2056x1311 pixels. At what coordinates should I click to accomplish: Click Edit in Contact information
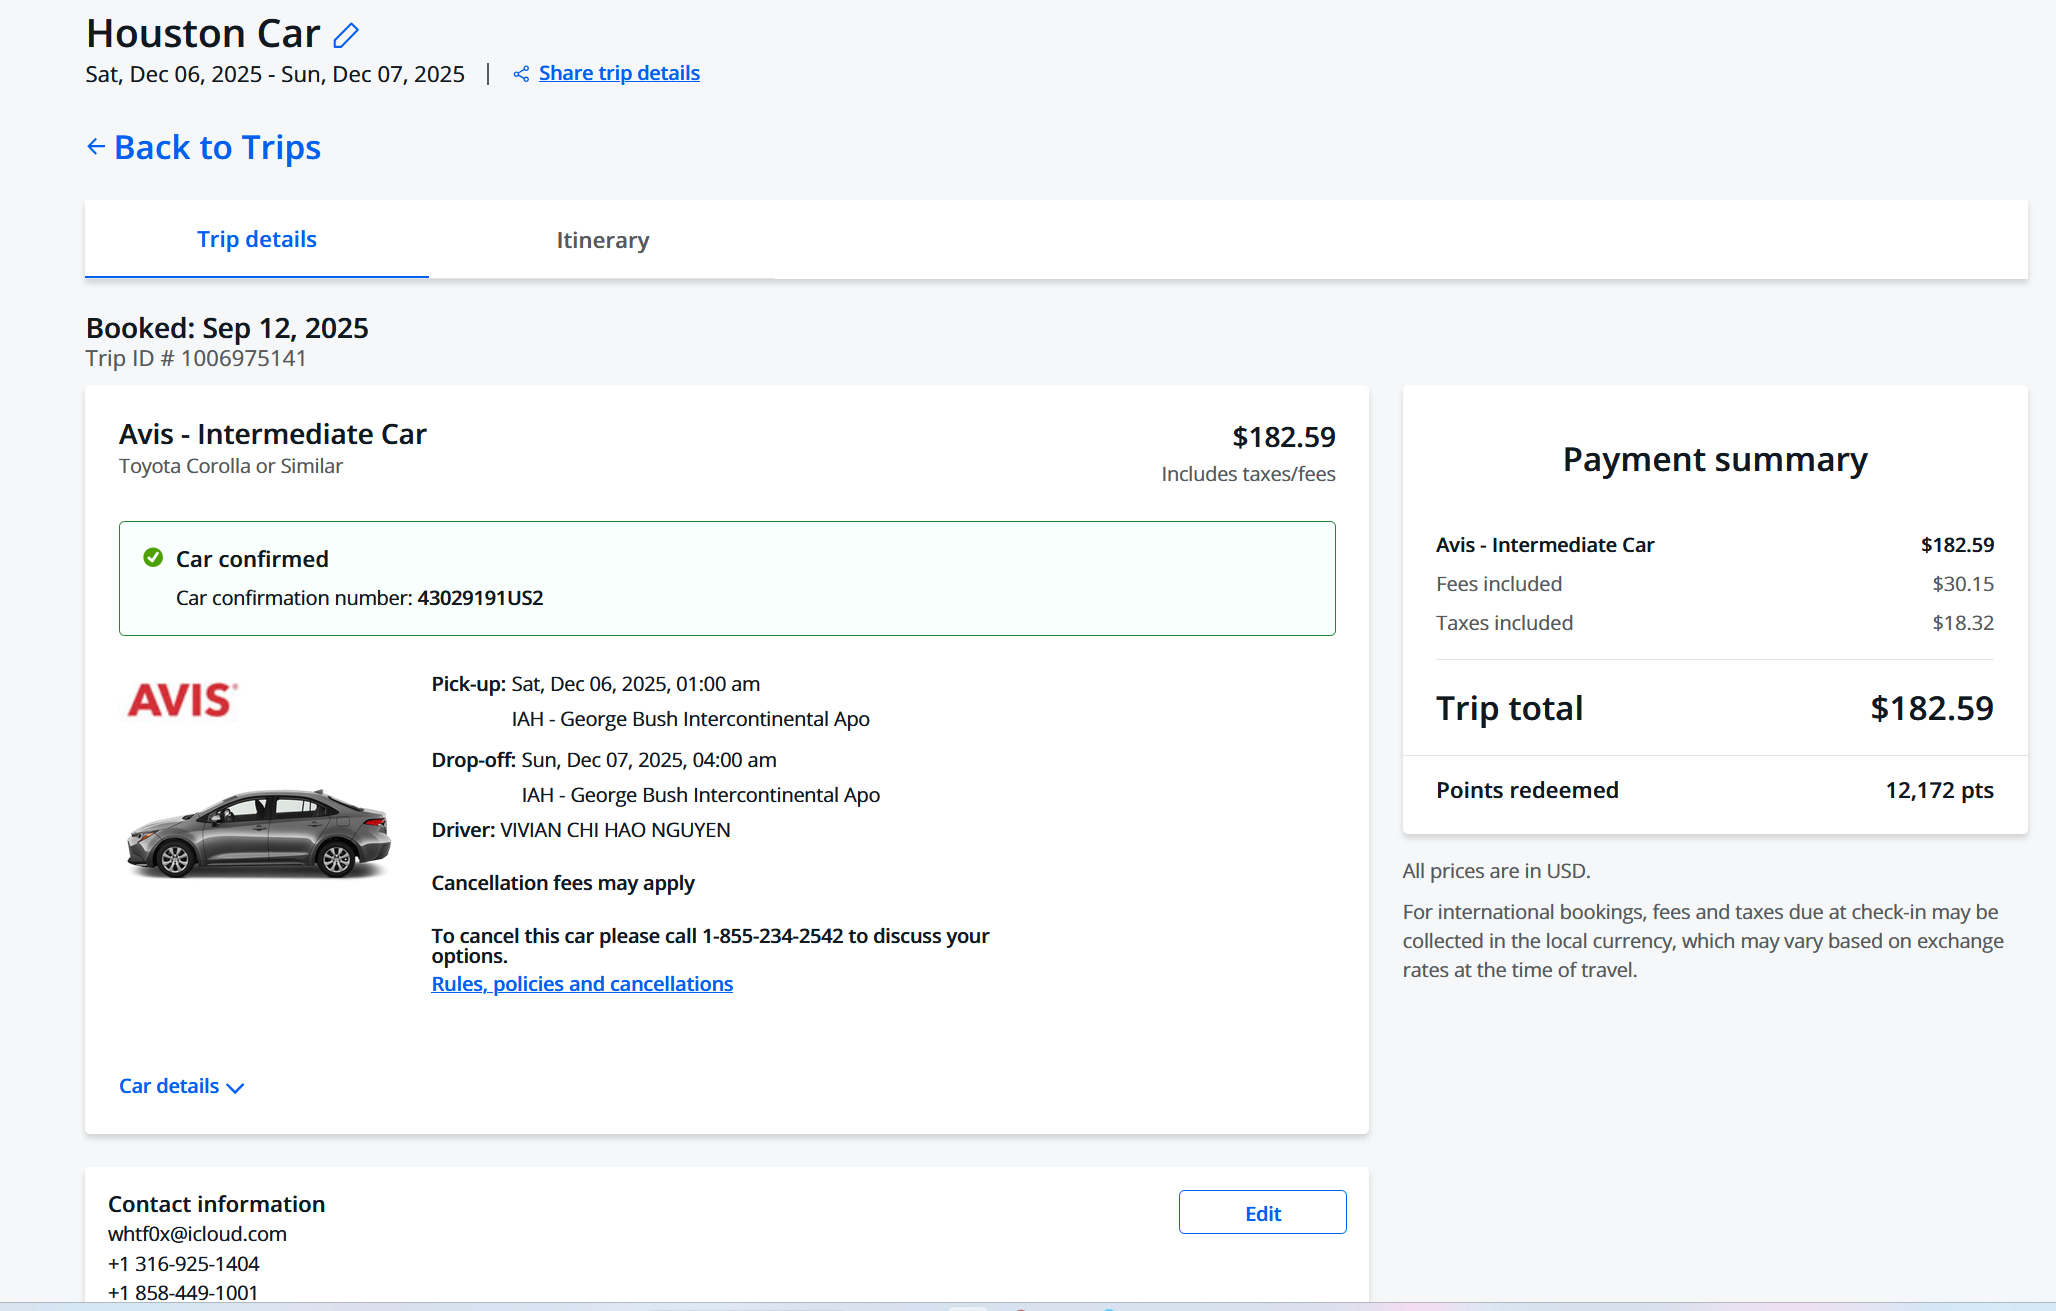tap(1262, 1213)
